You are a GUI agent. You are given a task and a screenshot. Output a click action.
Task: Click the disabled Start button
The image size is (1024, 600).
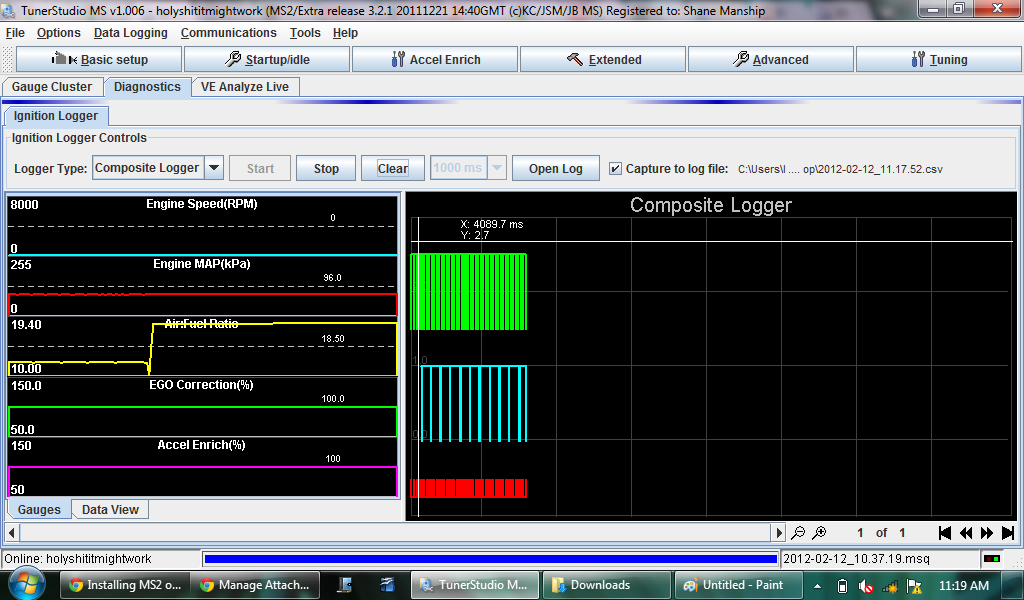coord(260,168)
